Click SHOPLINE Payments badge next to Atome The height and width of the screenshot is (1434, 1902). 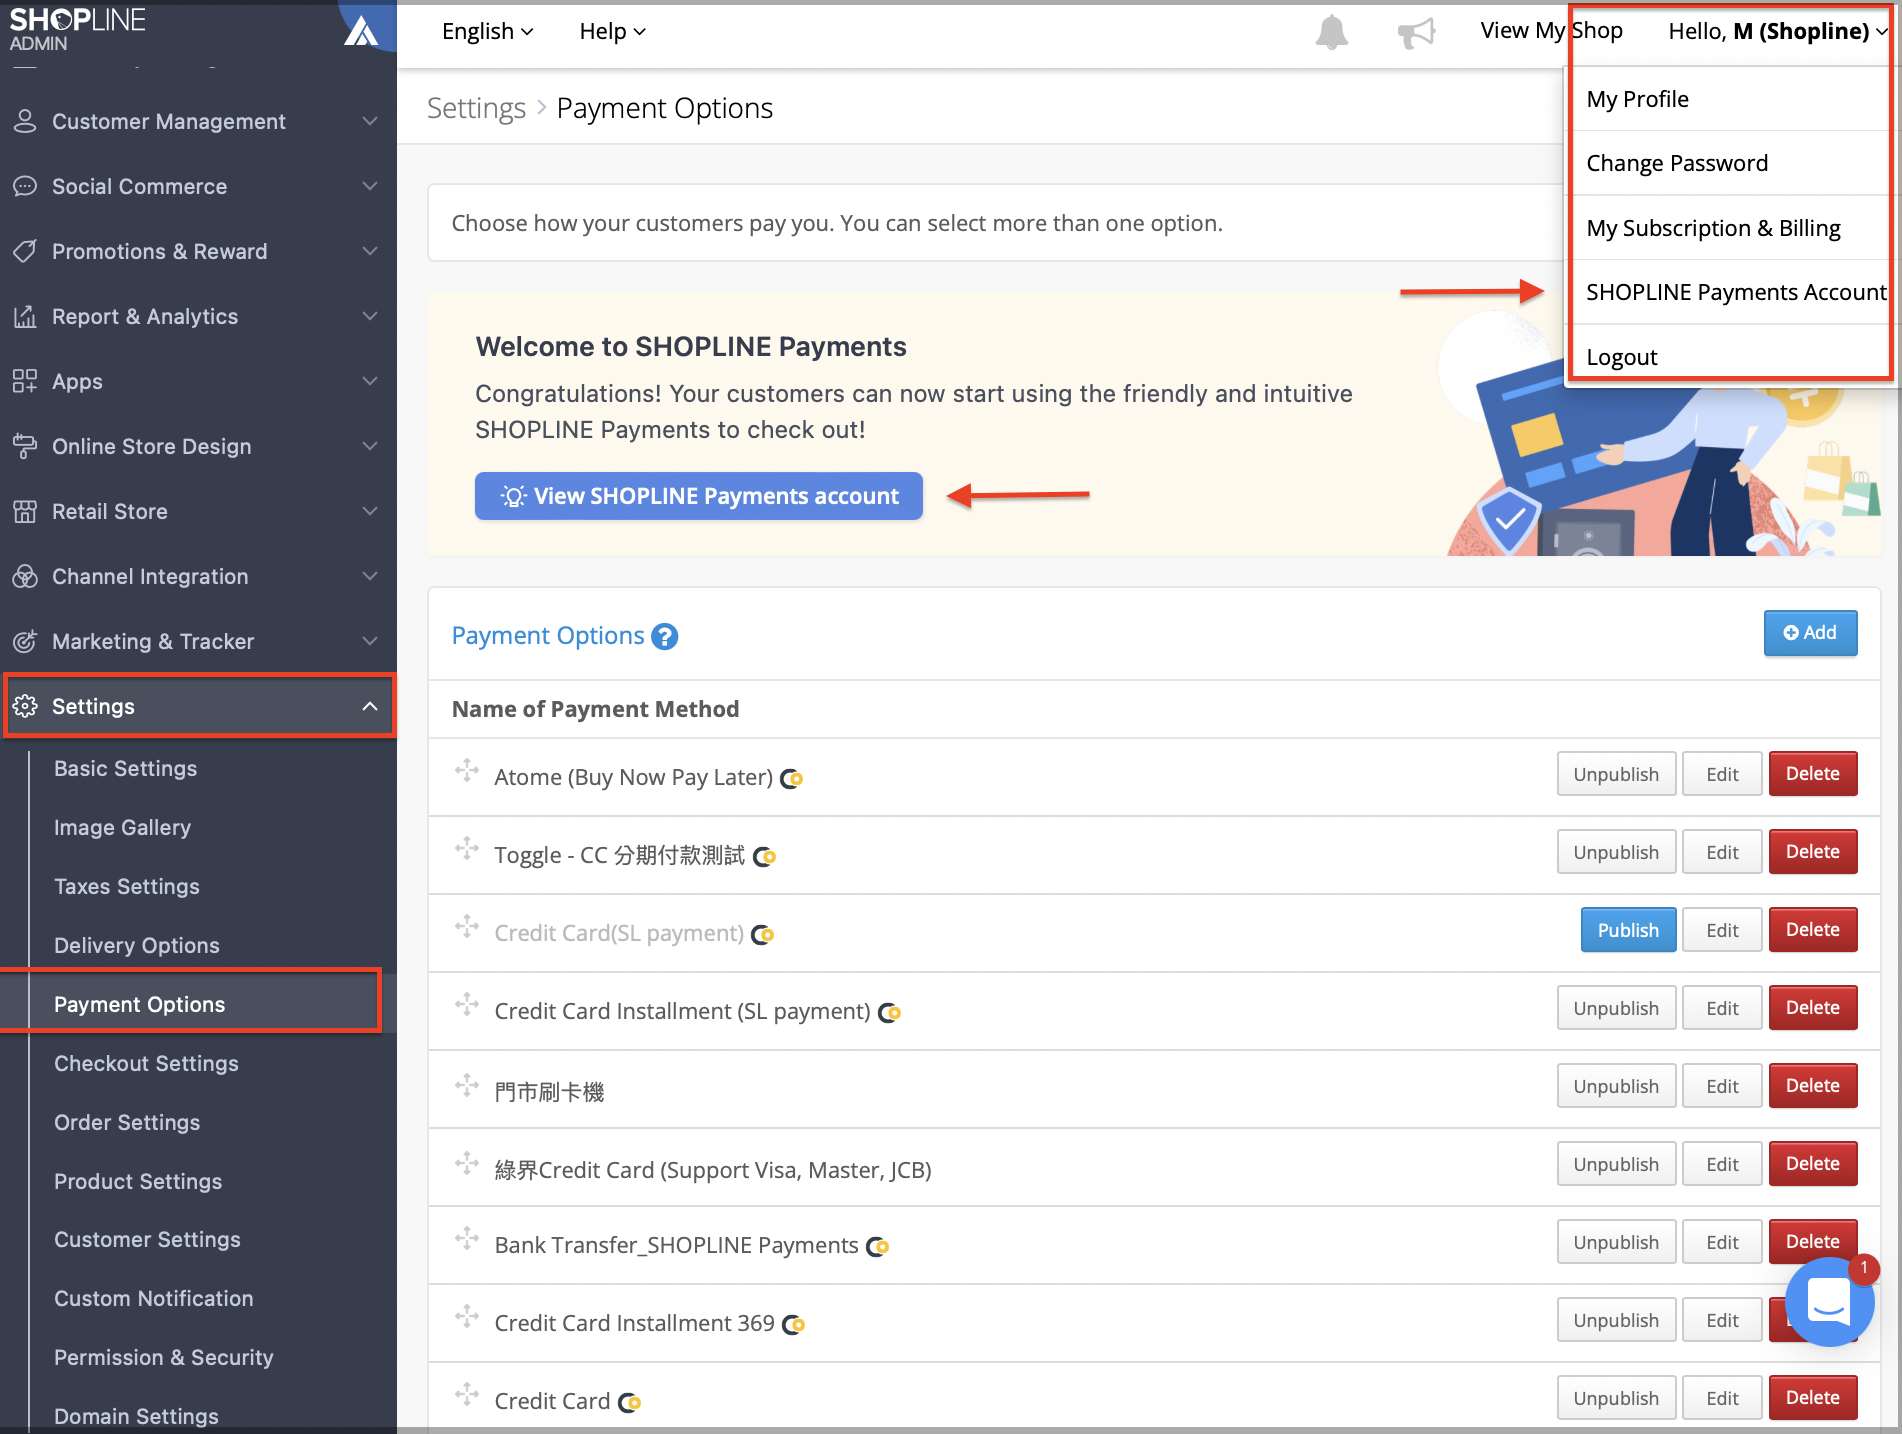click(x=792, y=778)
